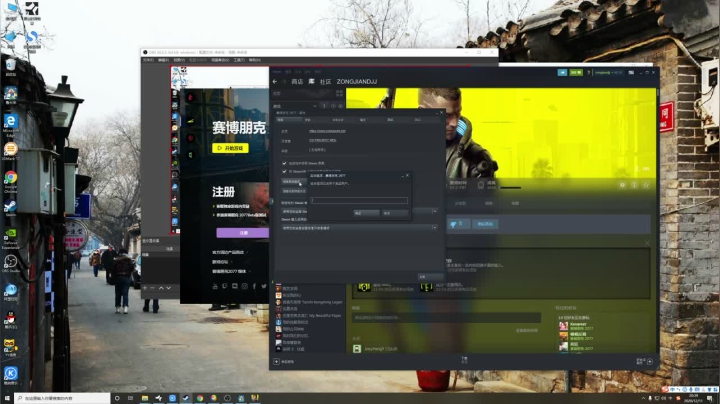Toggle library grid view icon beside search

point(339,93)
